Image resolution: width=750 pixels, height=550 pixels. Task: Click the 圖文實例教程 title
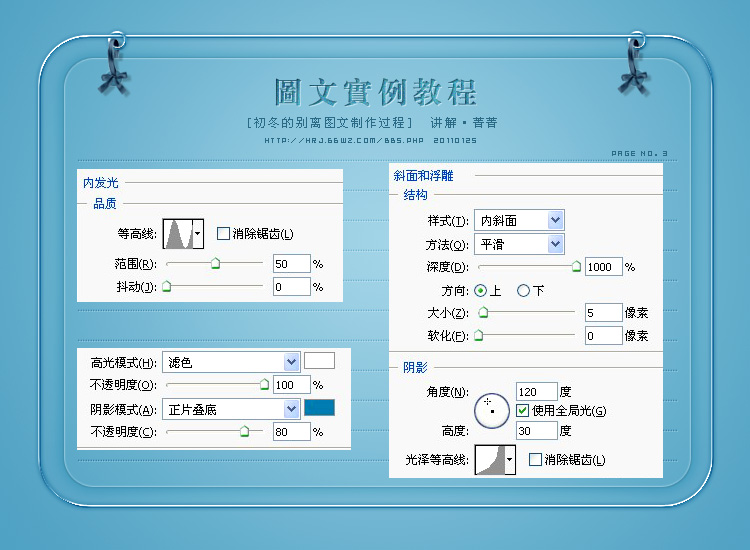[375, 92]
